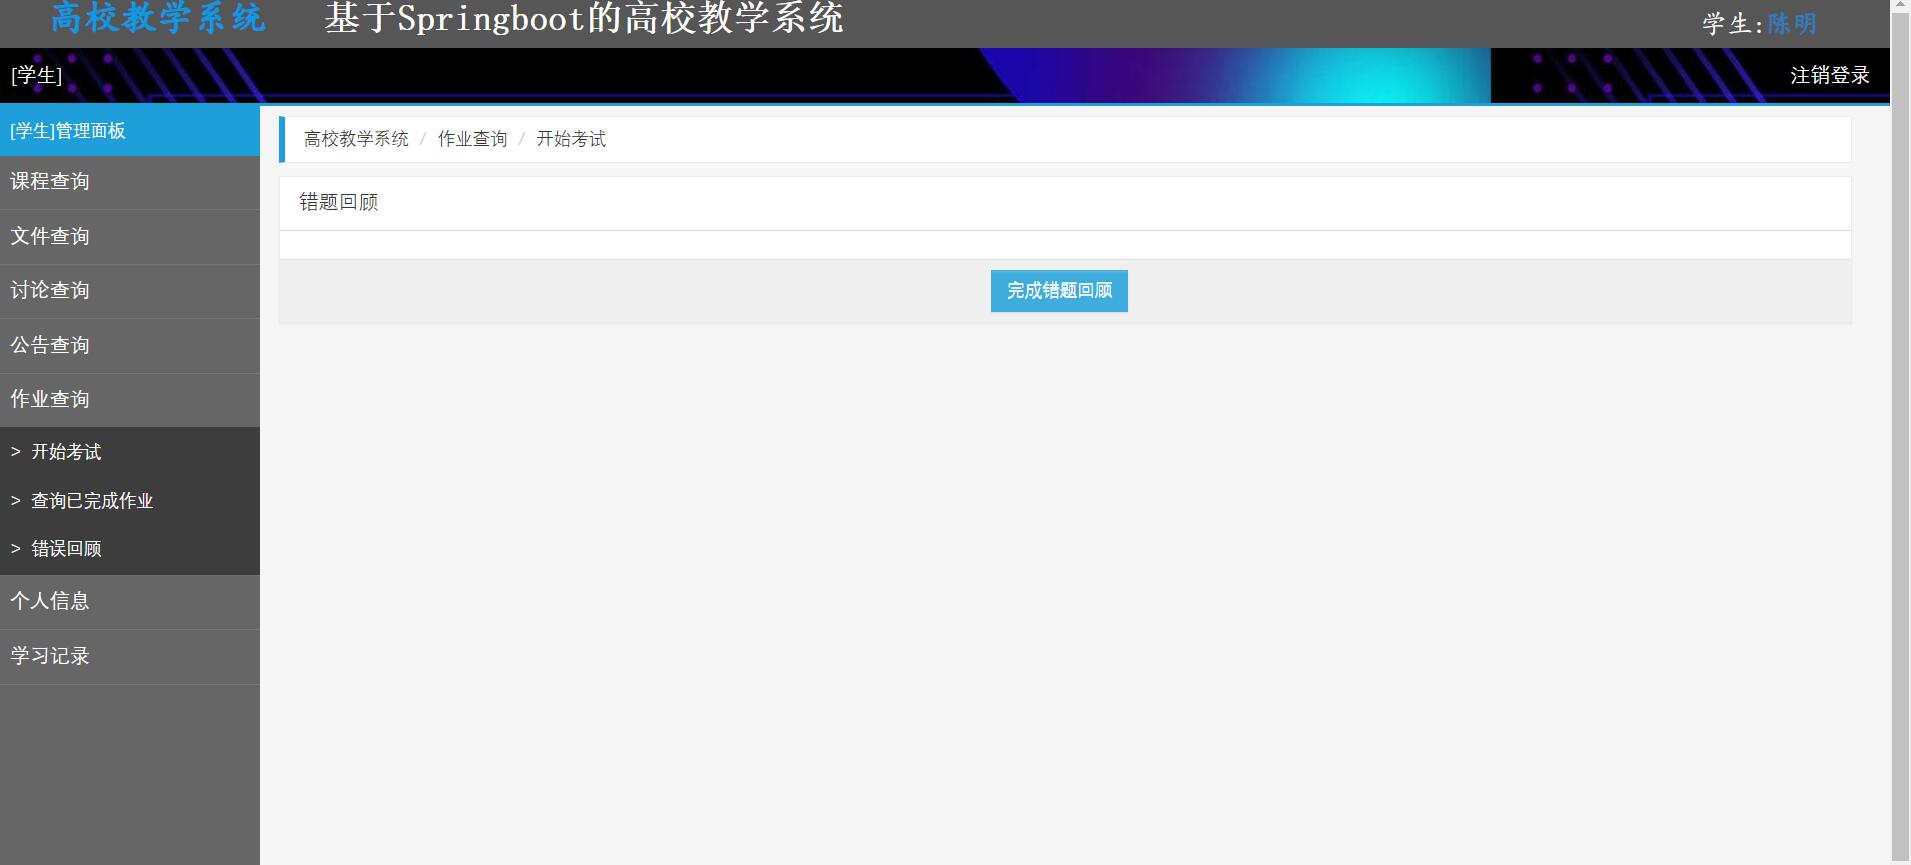This screenshot has width=1911, height=865.
Task: Open 公告查询 in the sidebar
Action: pyautogui.click(x=130, y=346)
